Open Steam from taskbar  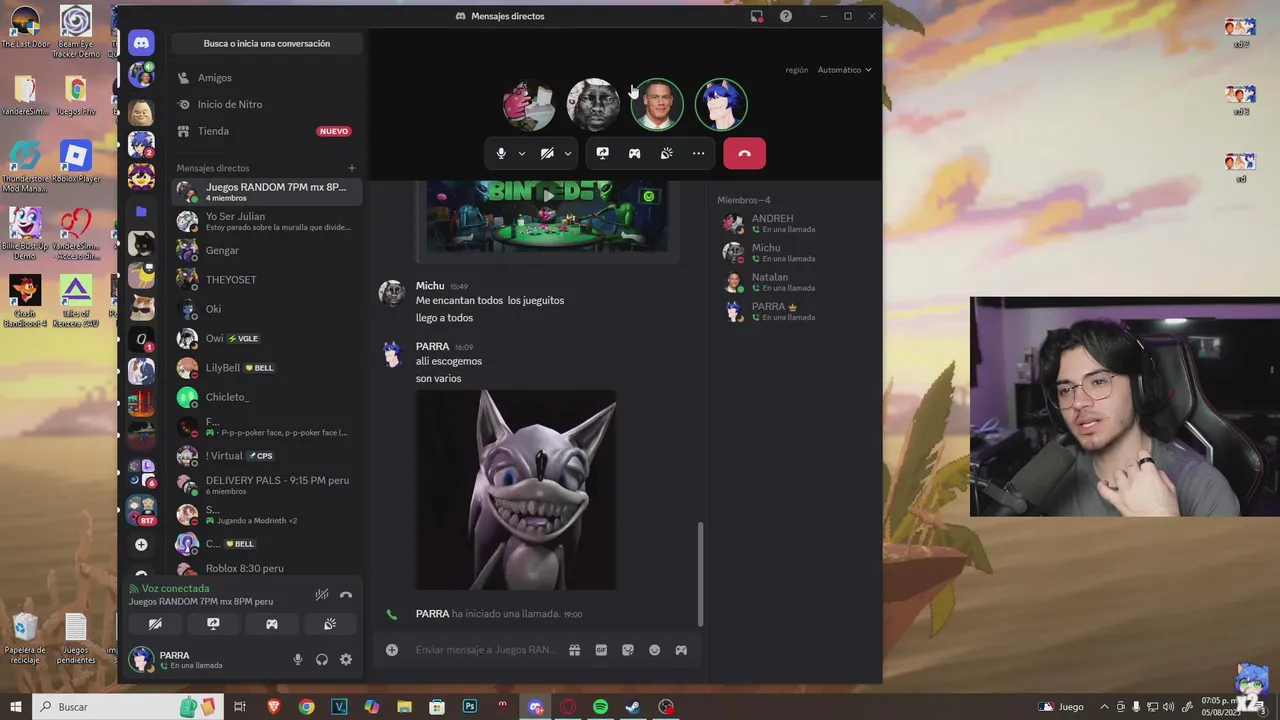pyautogui.click(x=633, y=707)
